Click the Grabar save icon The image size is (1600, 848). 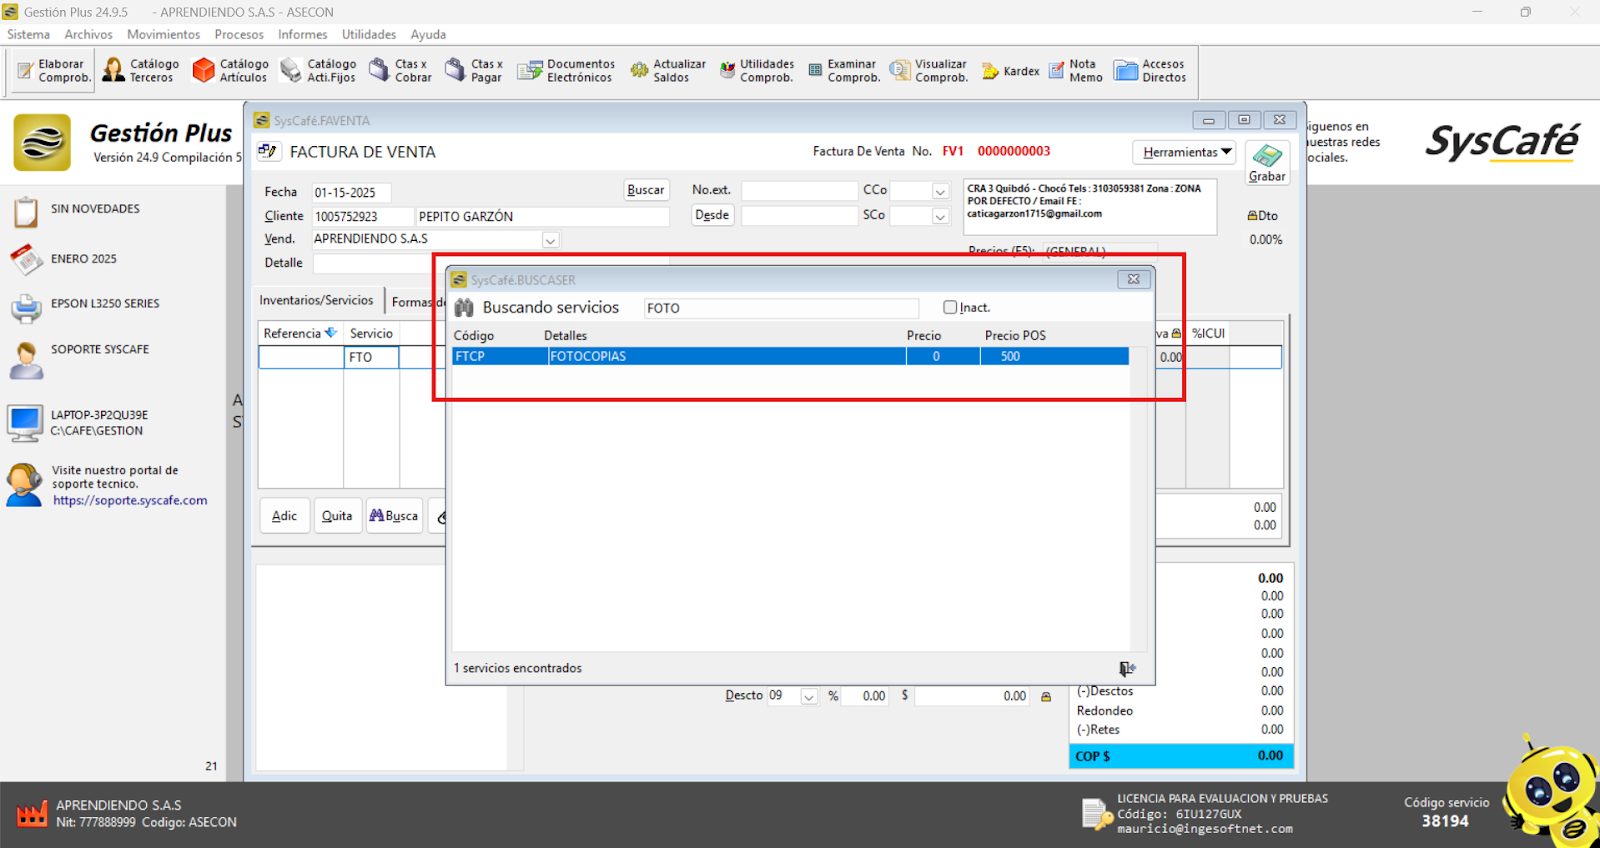tap(1267, 158)
